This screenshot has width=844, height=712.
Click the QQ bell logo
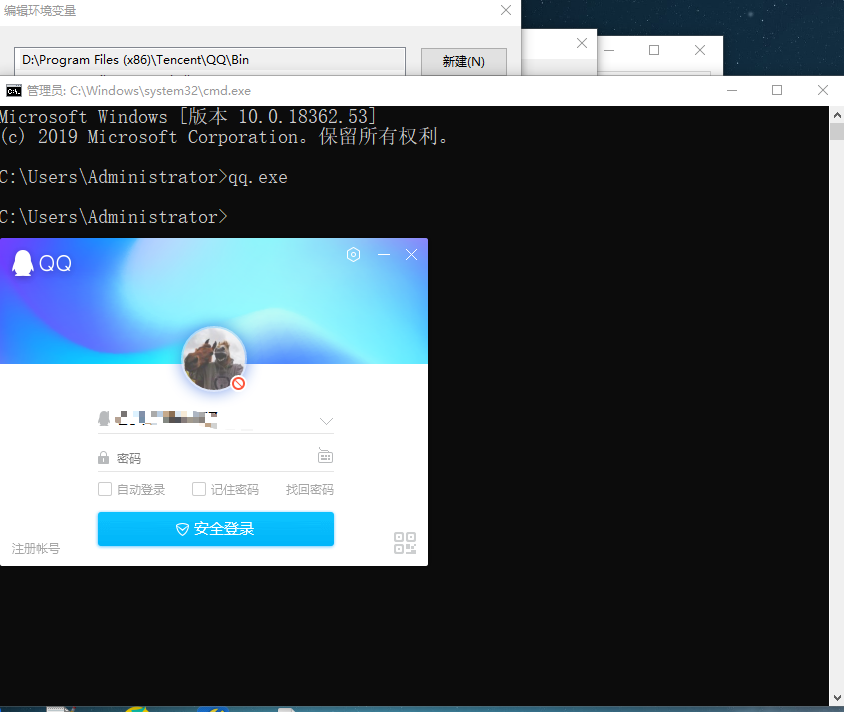23,263
